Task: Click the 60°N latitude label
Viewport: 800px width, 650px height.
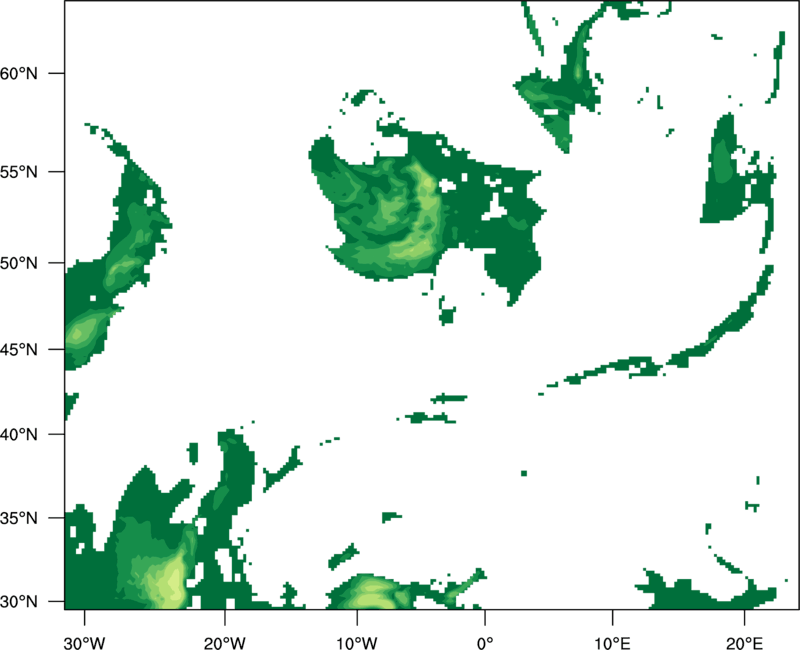Action: pos(19,73)
